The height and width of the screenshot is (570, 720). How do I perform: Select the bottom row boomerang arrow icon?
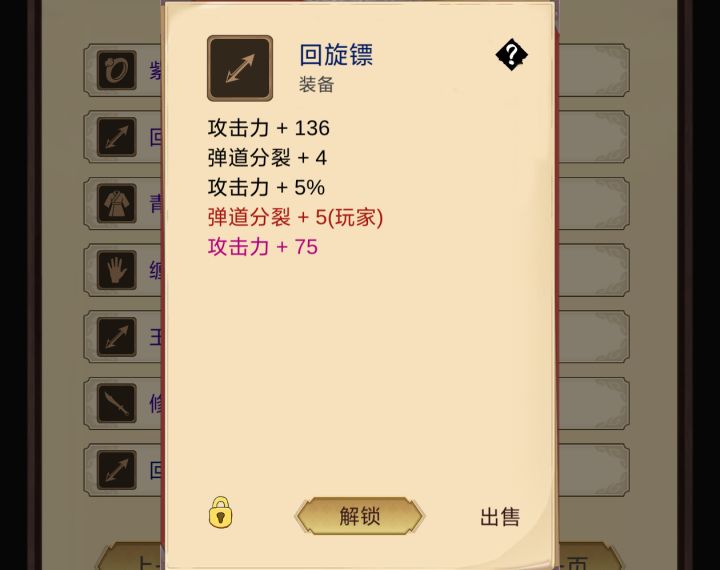tap(117, 470)
